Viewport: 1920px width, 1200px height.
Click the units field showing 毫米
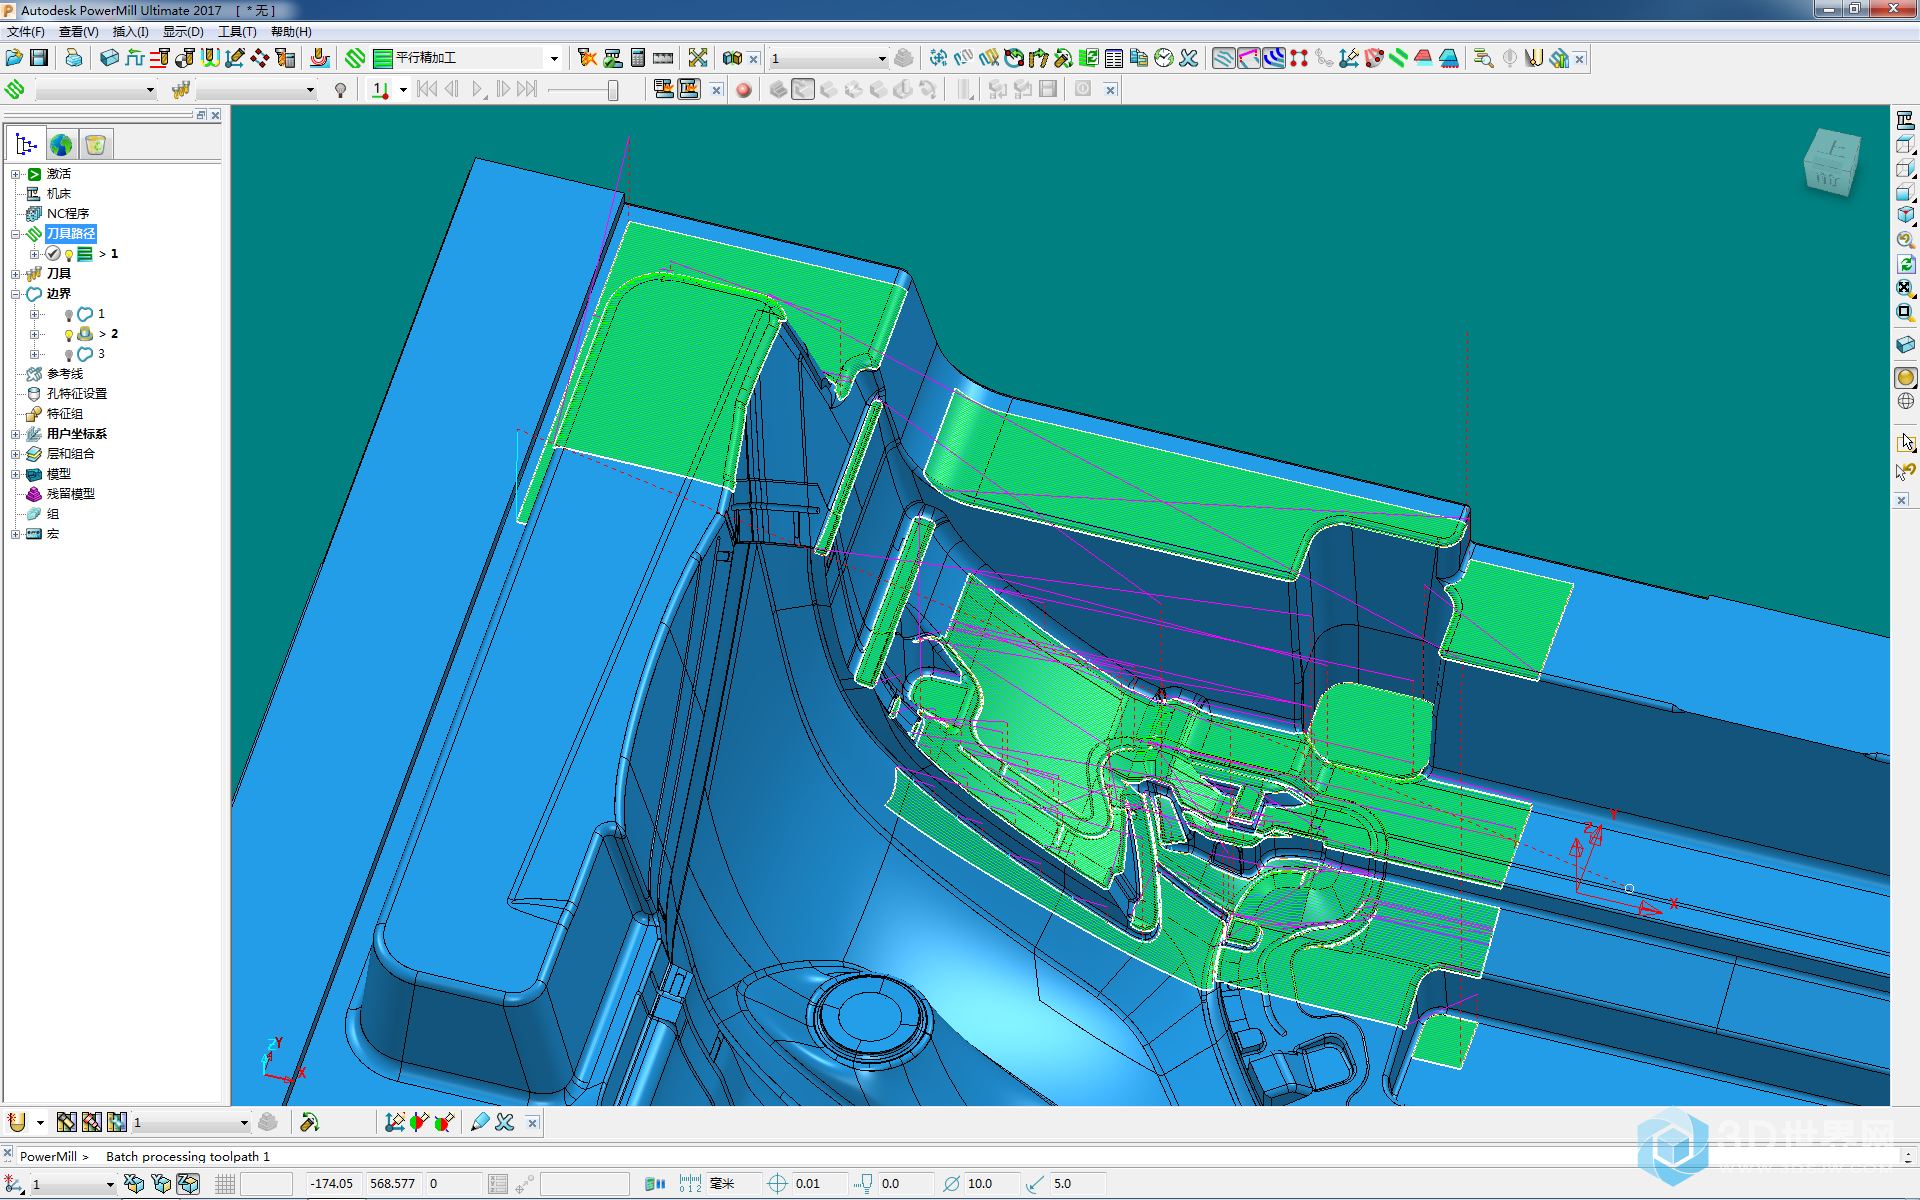tap(733, 1184)
